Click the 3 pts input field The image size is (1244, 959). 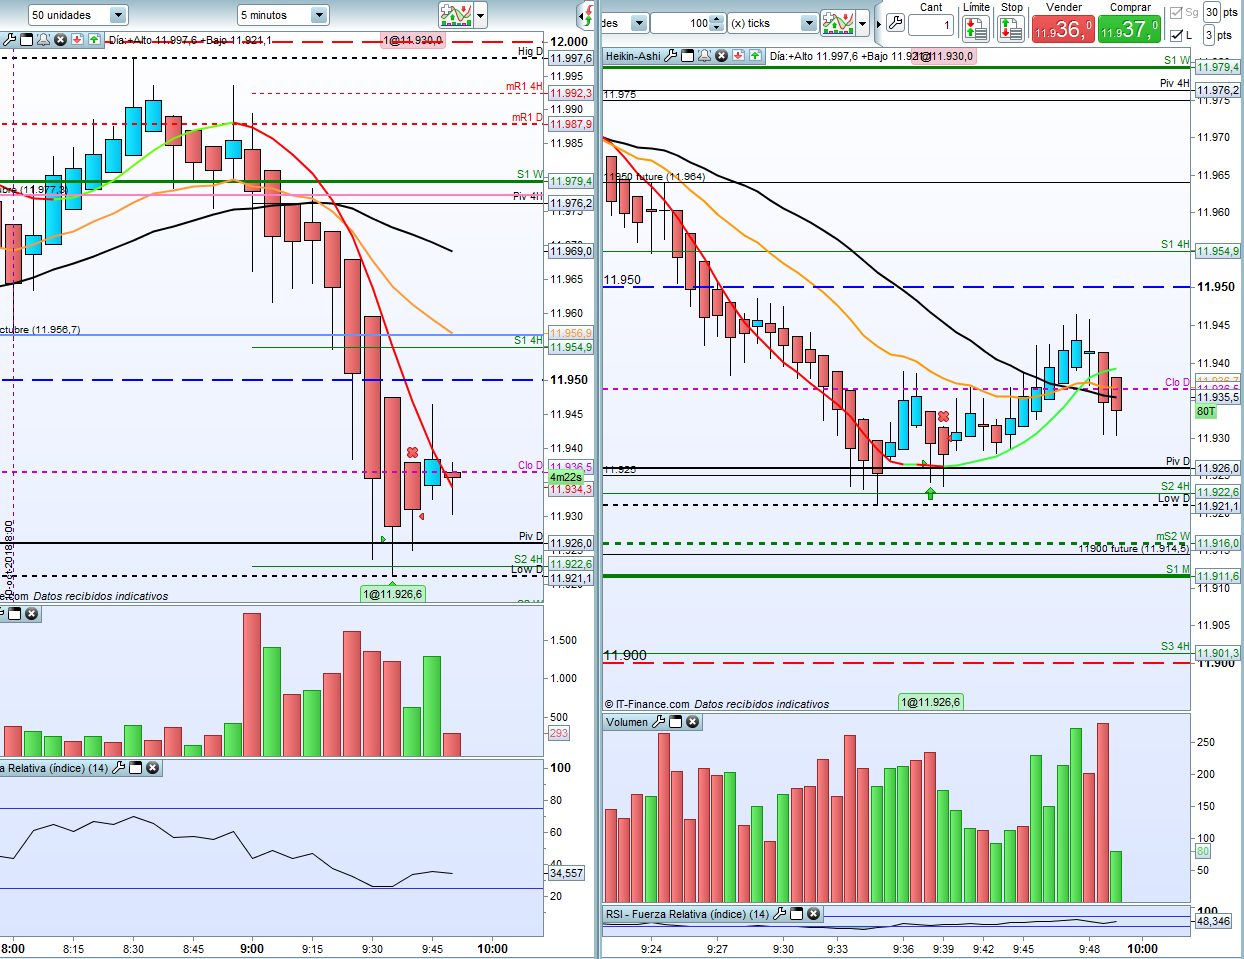[x=1209, y=35]
